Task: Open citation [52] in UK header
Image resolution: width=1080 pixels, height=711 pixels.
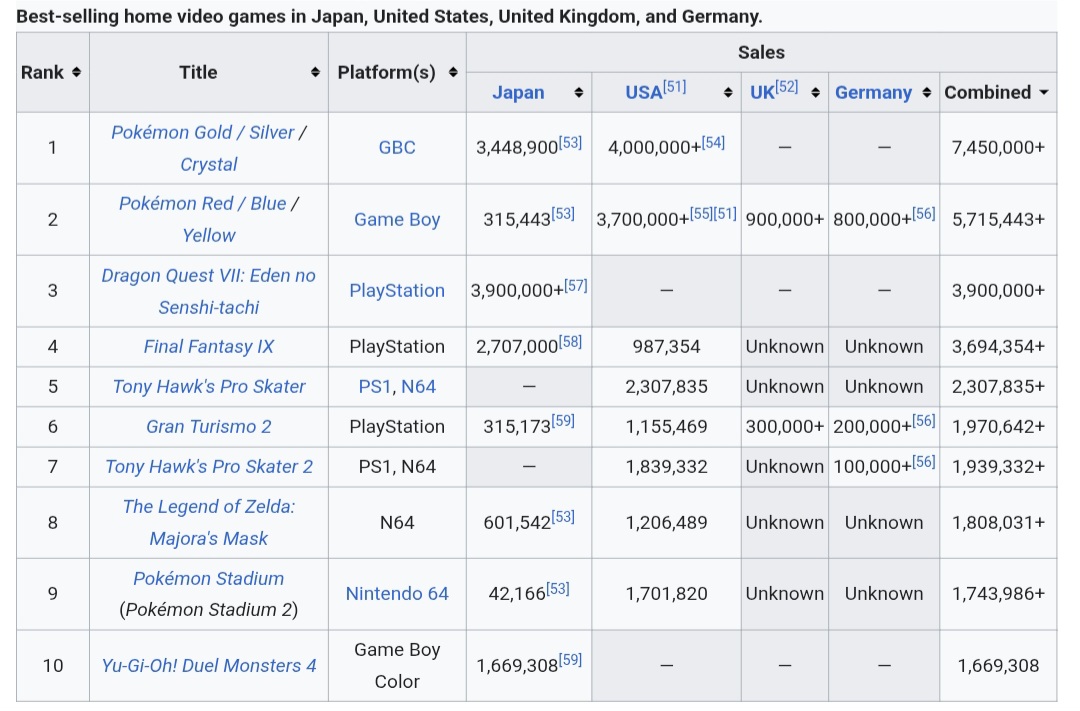Action: point(787,87)
